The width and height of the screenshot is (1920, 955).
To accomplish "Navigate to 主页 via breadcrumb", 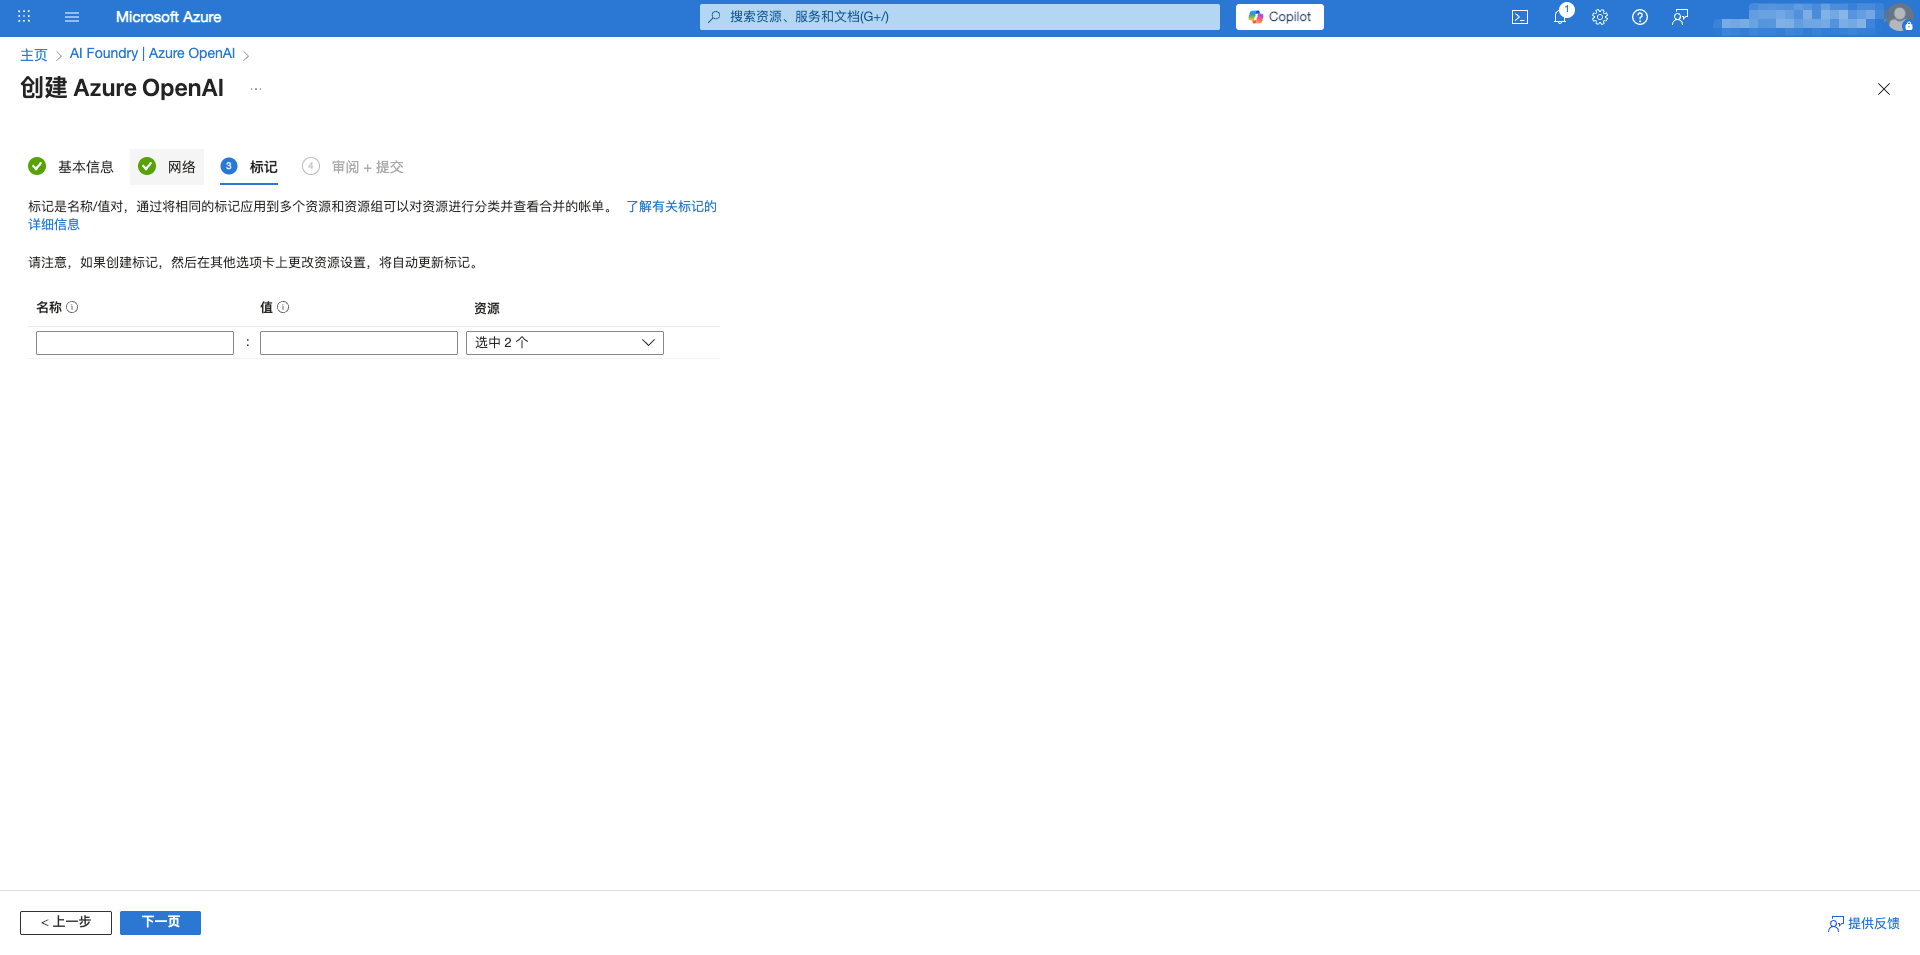I will click(33, 54).
